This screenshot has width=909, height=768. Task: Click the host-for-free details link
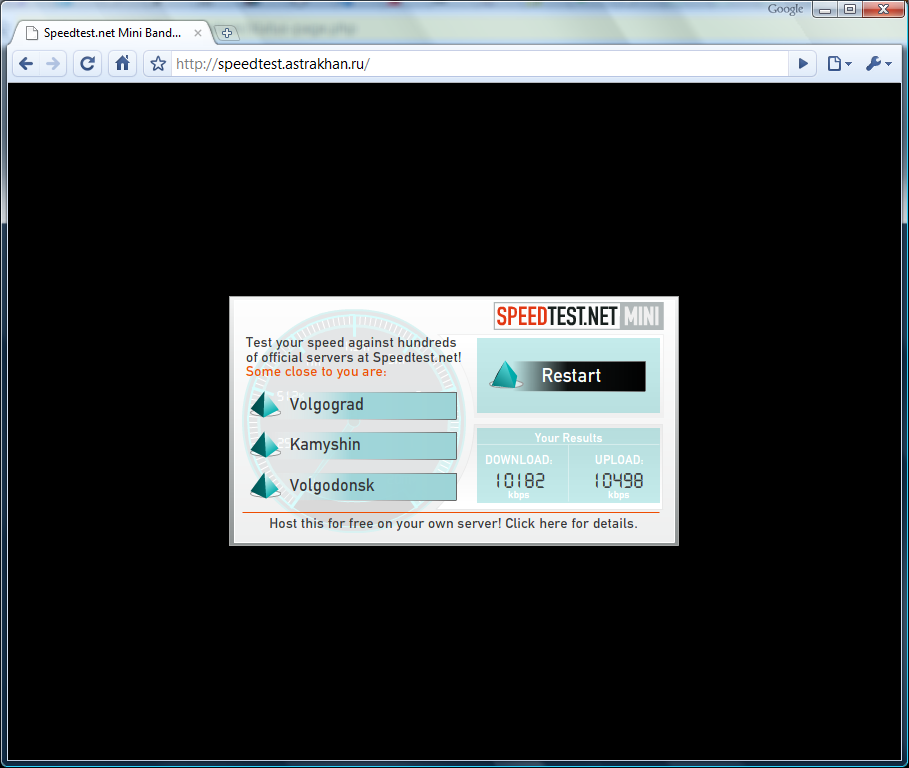(x=453, y=523)
